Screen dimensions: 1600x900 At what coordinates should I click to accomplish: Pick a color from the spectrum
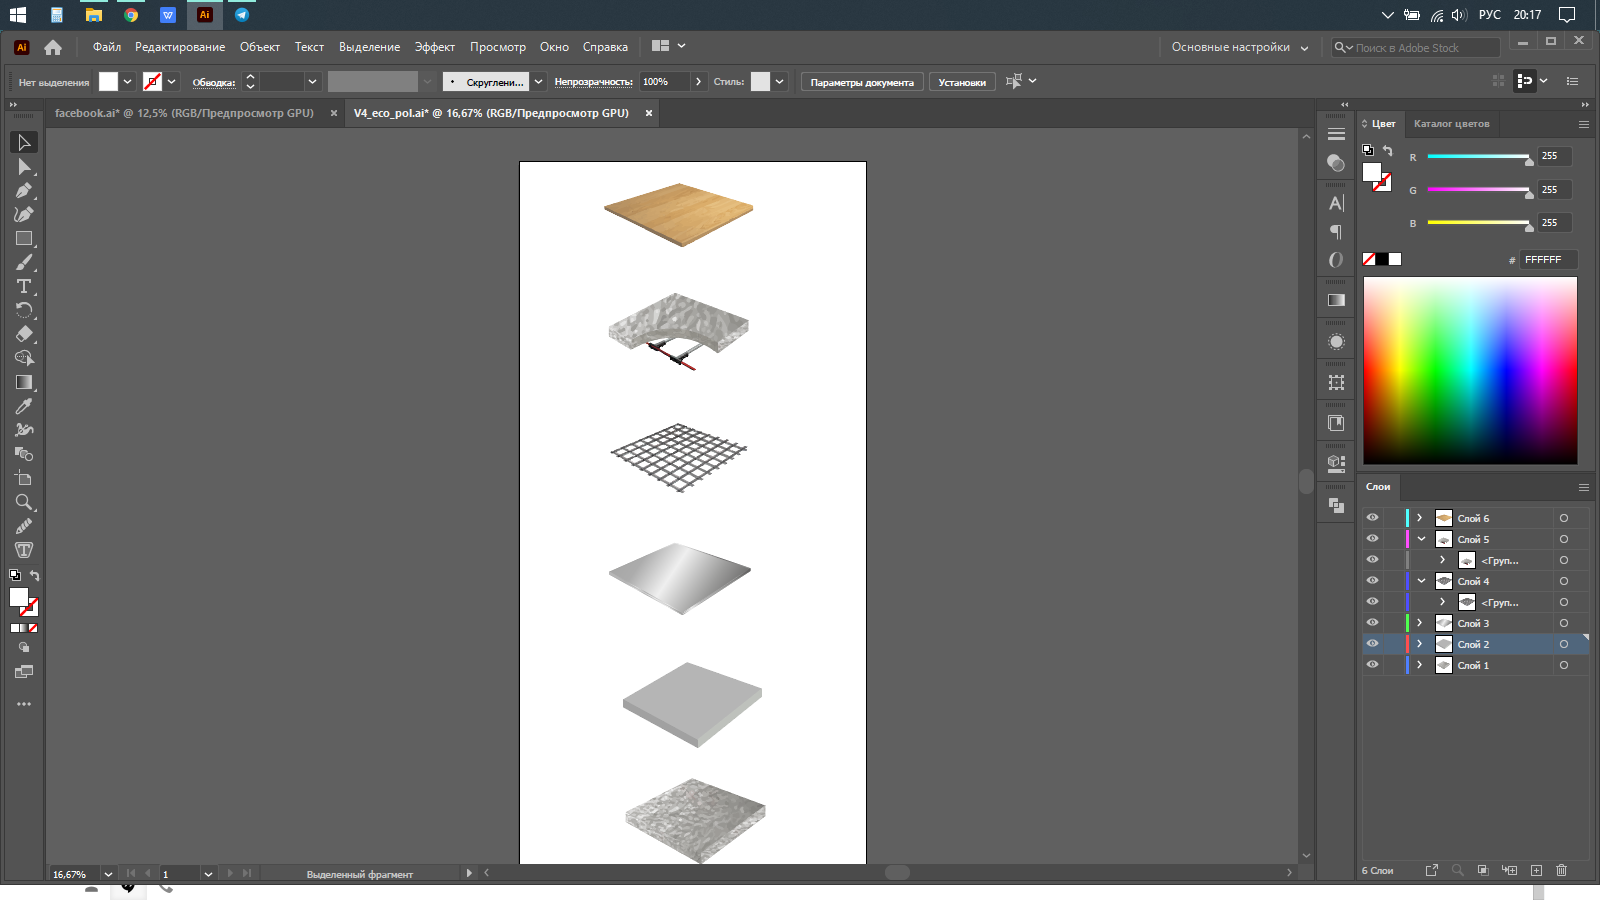[1470, 370]
